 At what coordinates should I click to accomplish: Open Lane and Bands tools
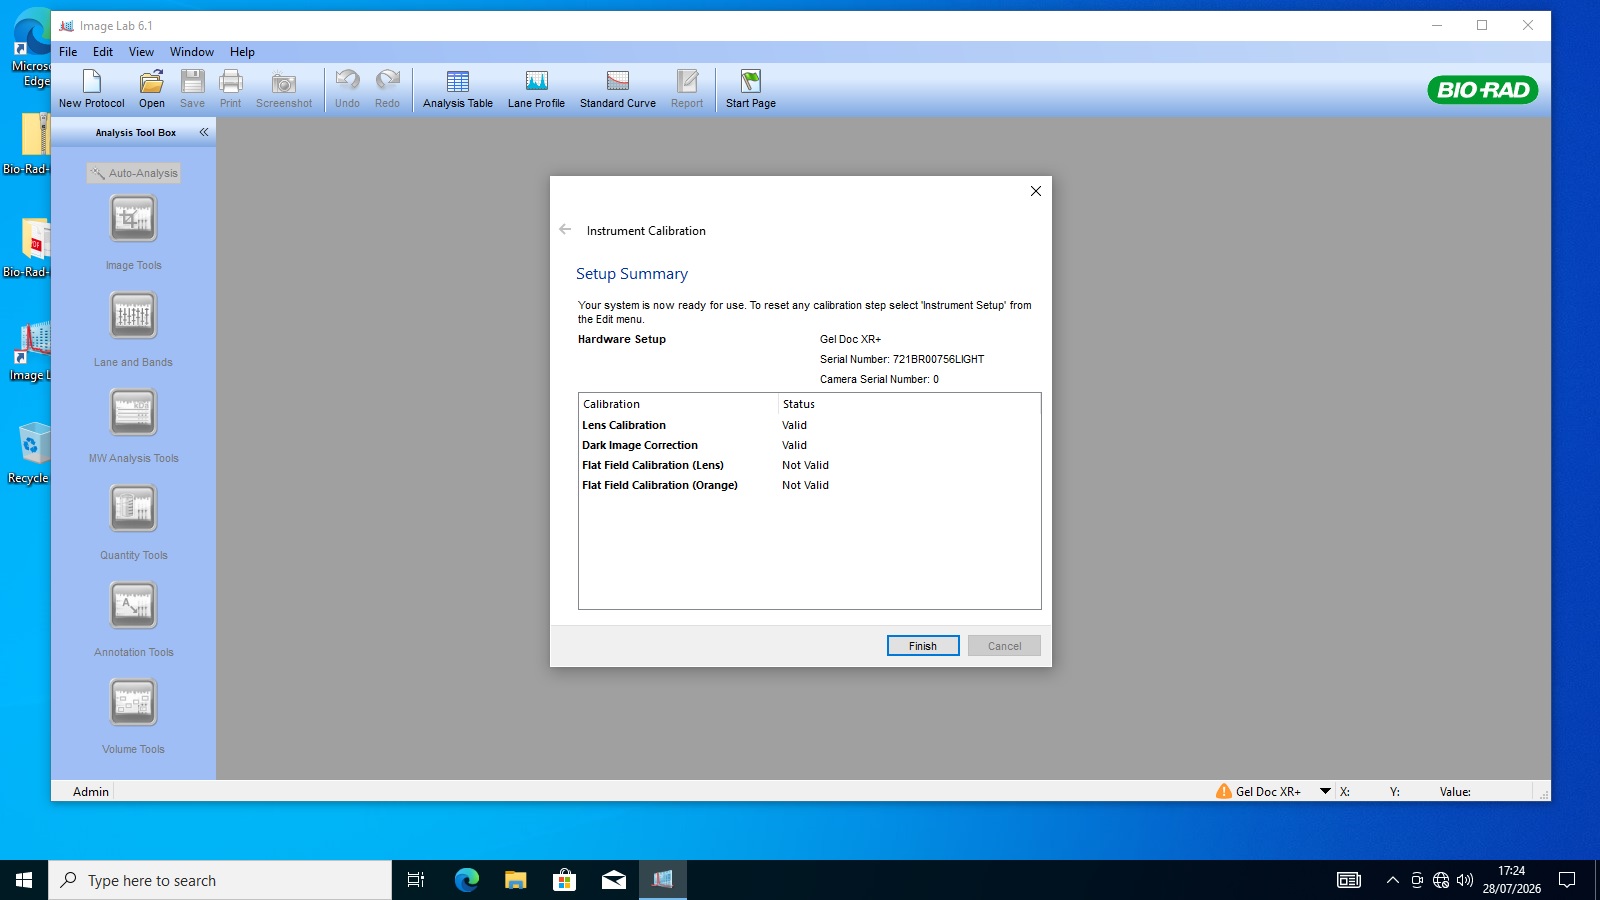point(133,316)
